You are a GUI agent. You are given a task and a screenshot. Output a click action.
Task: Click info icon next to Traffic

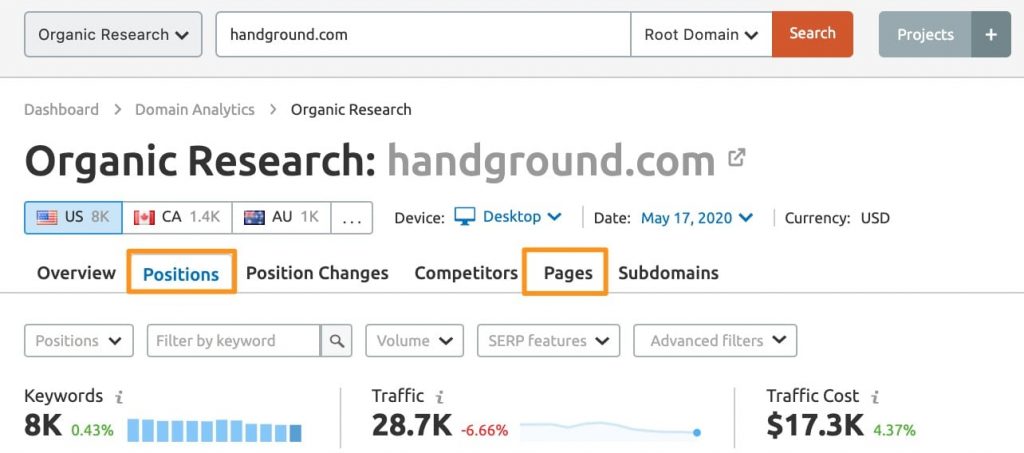tap(440, 396)
